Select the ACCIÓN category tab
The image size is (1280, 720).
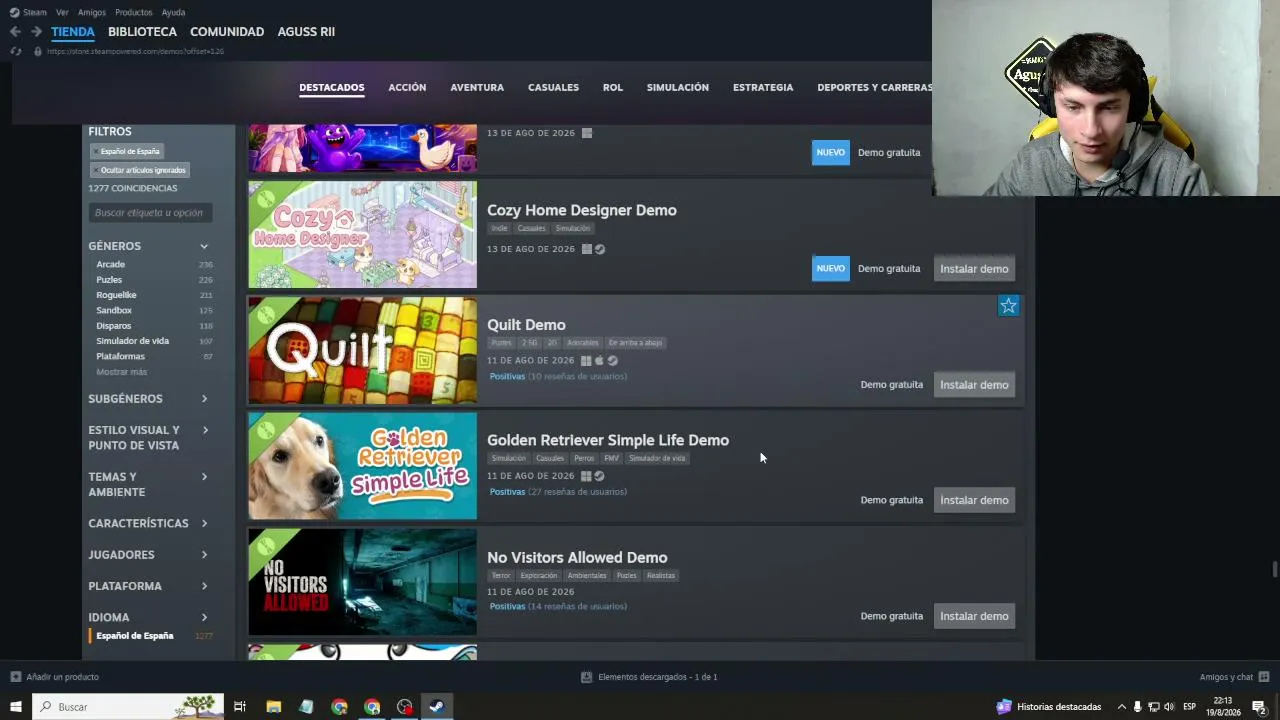click(x=407, y=88)
